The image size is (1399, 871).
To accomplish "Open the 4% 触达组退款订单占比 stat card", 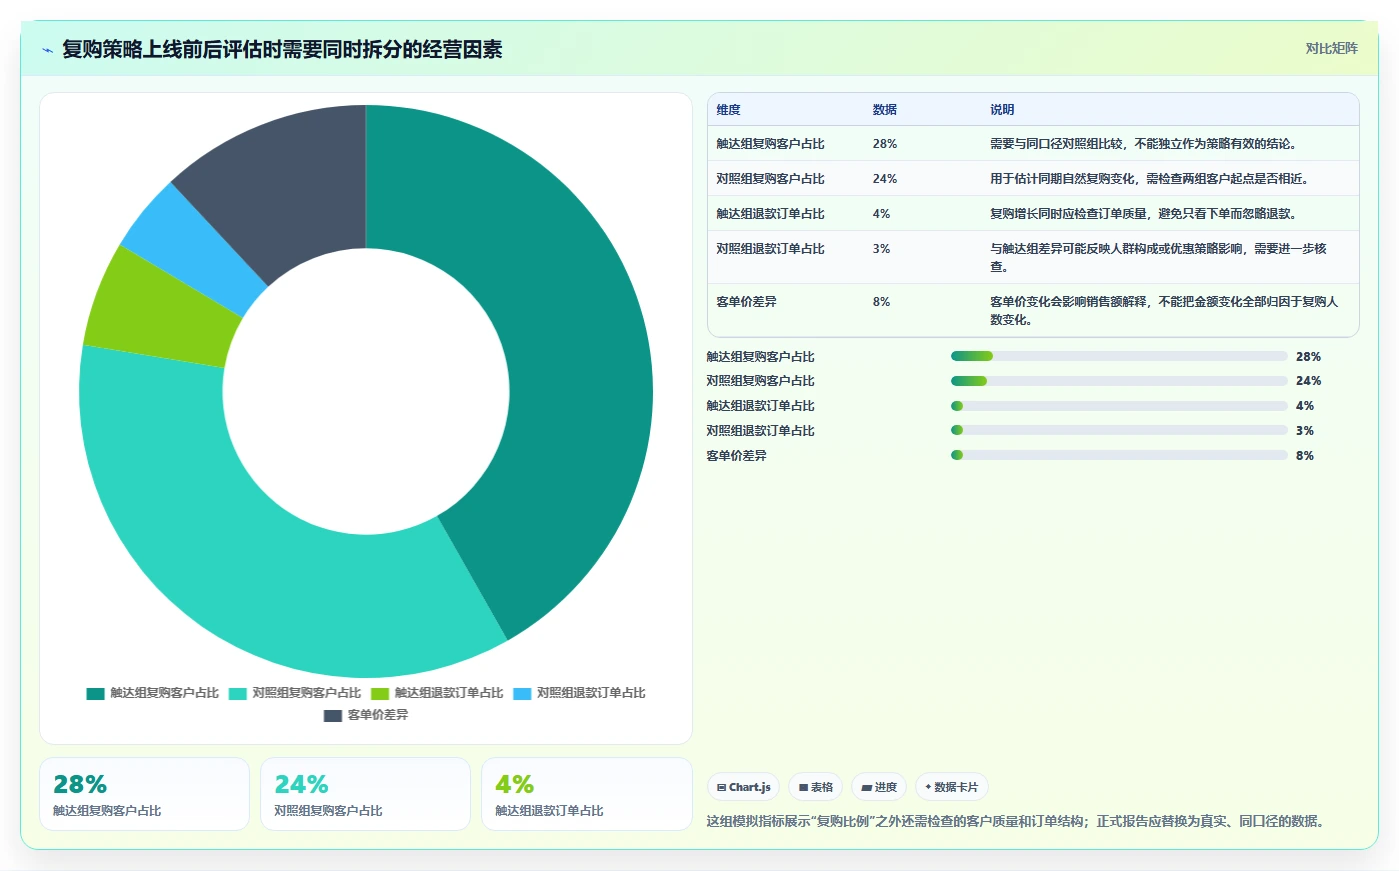I will [x=587, y=794].
